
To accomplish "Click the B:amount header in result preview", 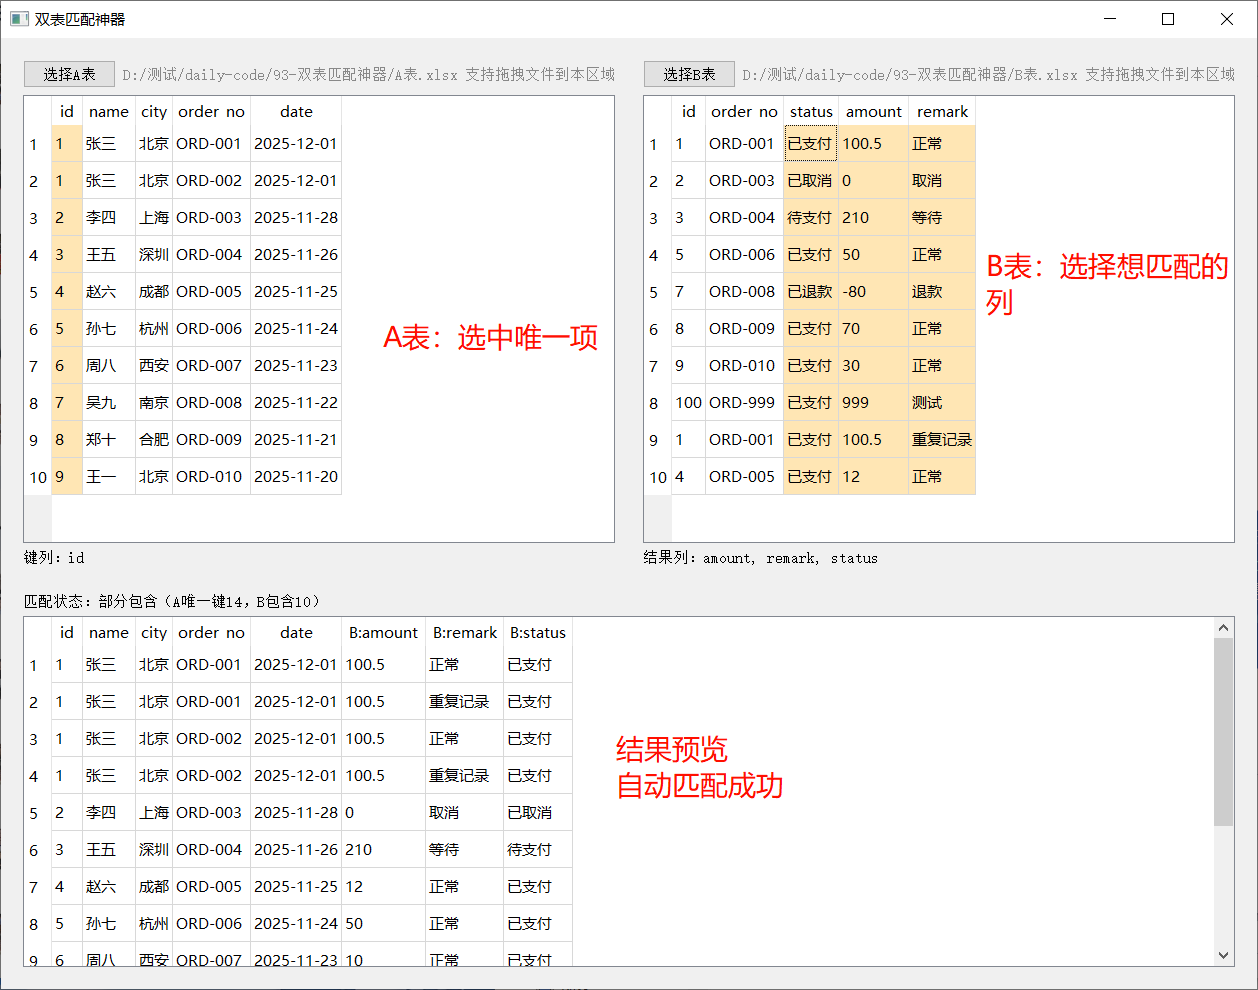I will tap(383, 633).
